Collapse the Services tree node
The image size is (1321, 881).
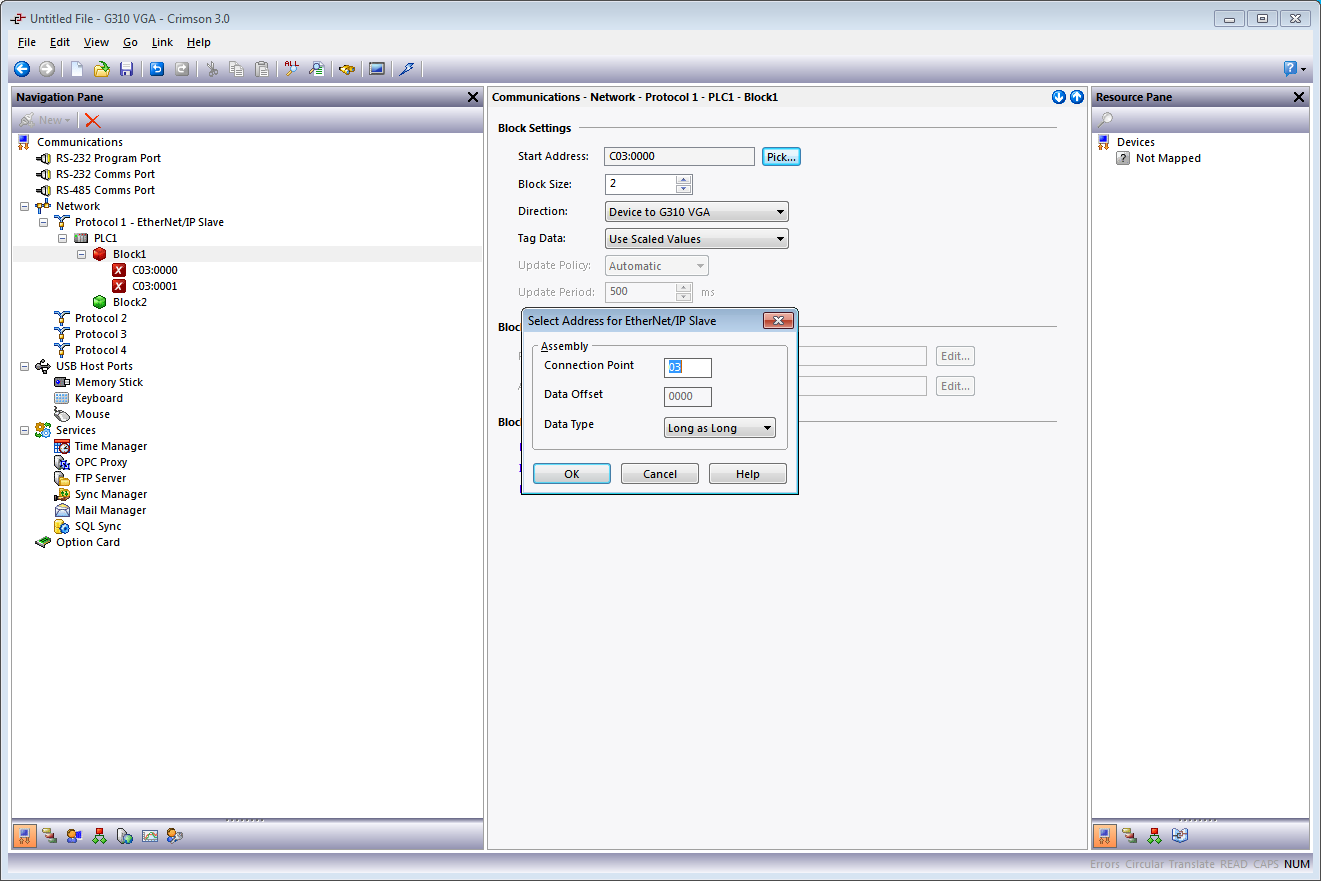[x=24, y=430]
